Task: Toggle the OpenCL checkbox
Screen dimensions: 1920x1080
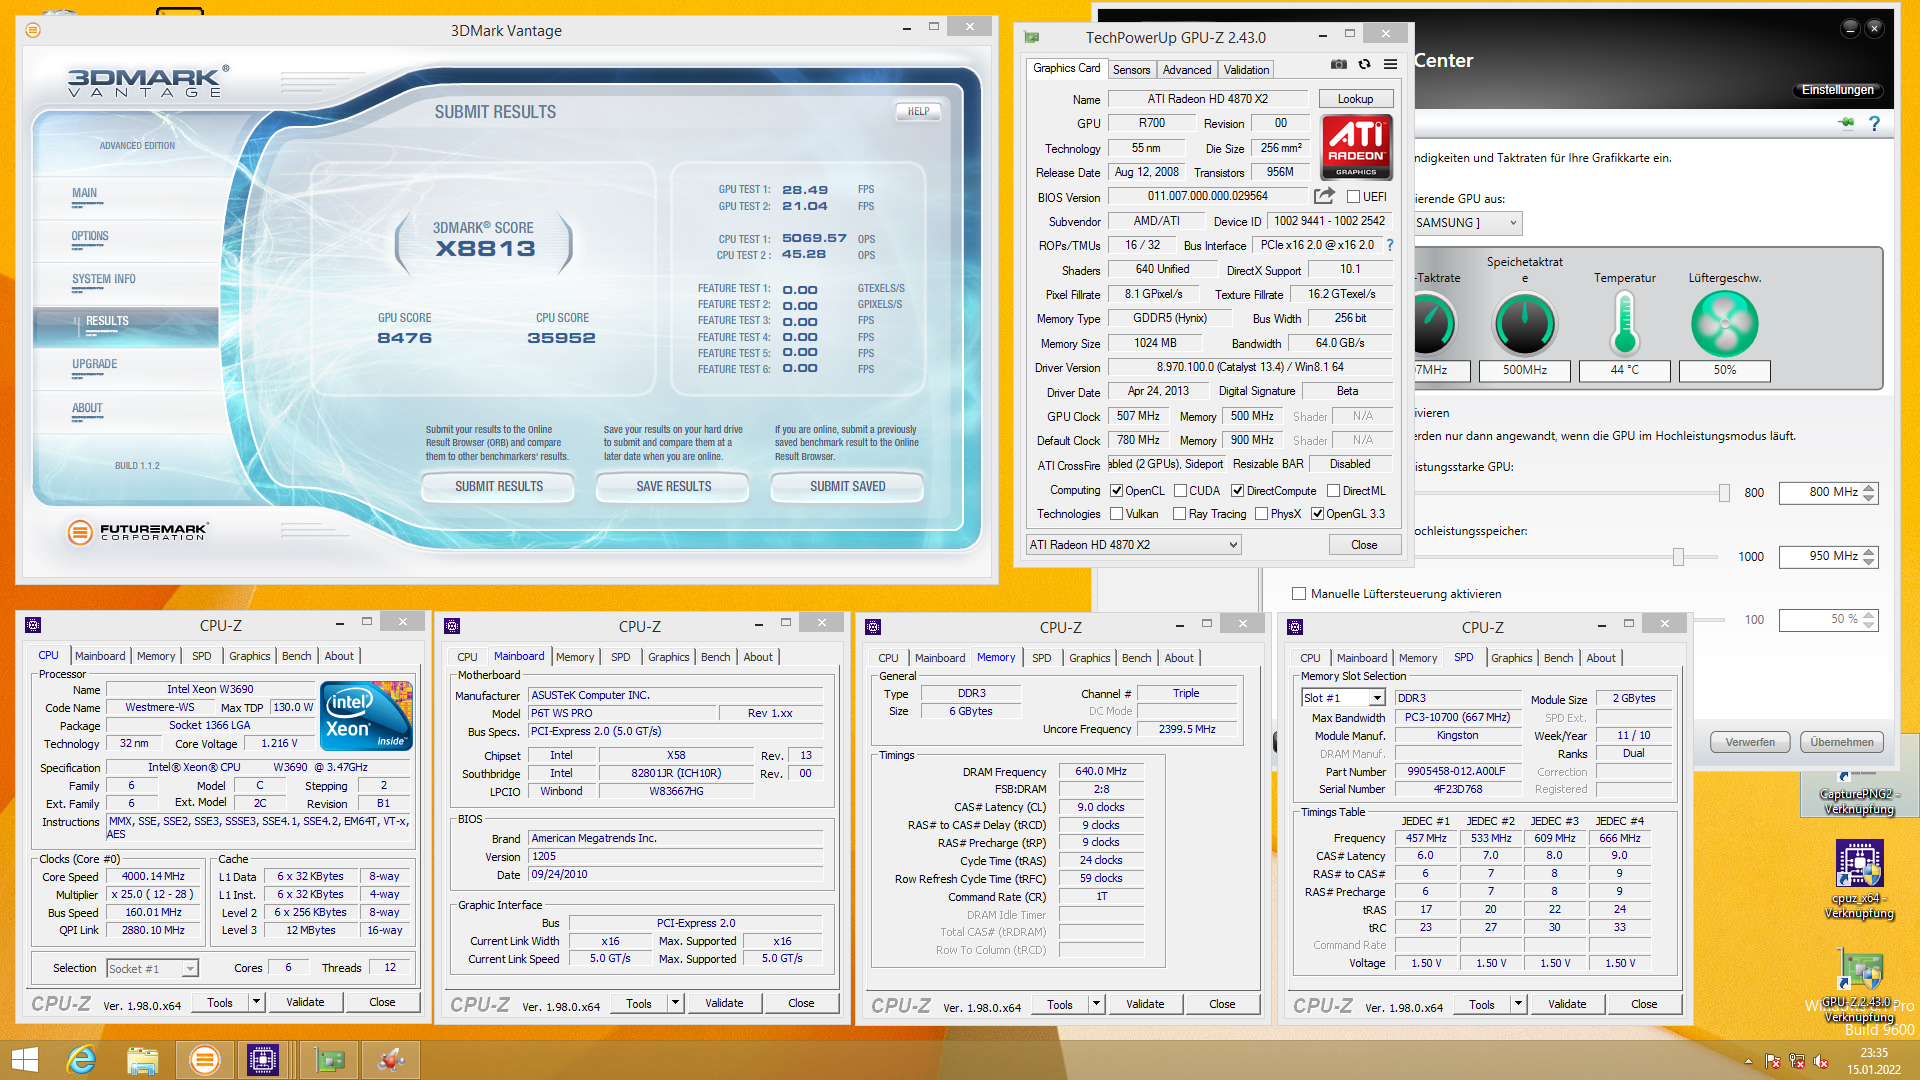Action: click(1116, 491)
